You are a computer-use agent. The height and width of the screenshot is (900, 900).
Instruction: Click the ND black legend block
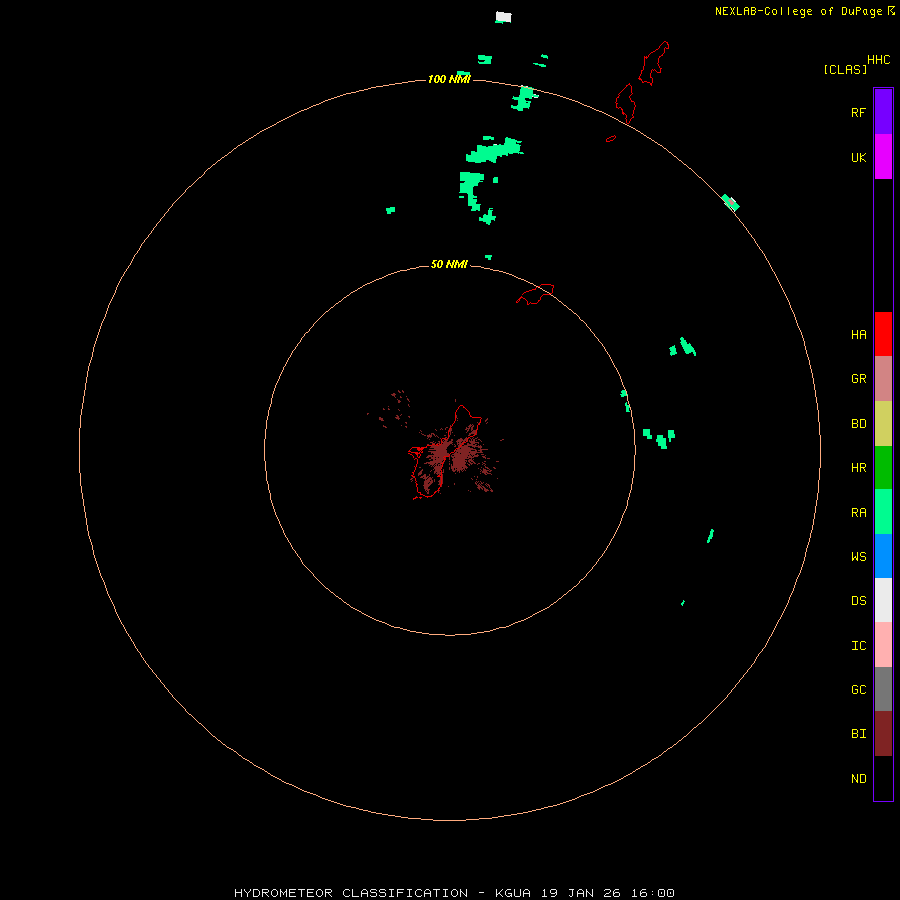click(x=883, y=778)
